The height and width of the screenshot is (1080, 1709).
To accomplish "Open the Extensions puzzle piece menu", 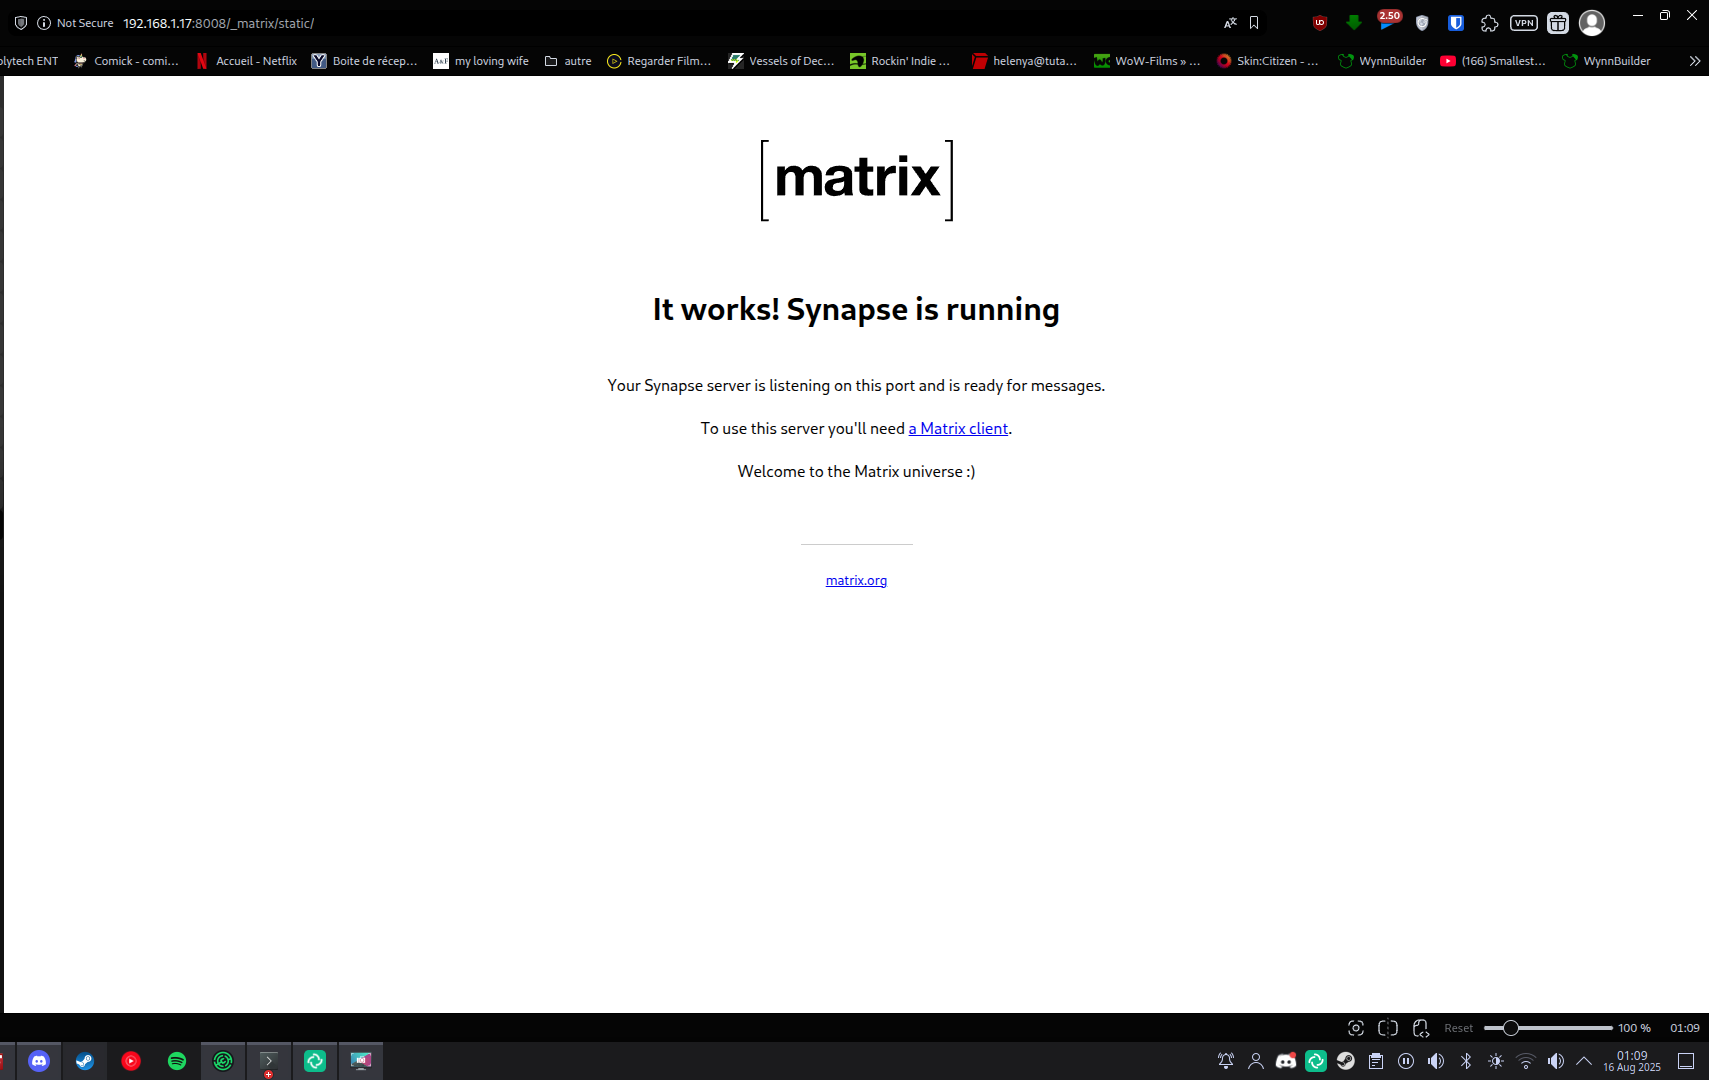I will click(1490, 23).
